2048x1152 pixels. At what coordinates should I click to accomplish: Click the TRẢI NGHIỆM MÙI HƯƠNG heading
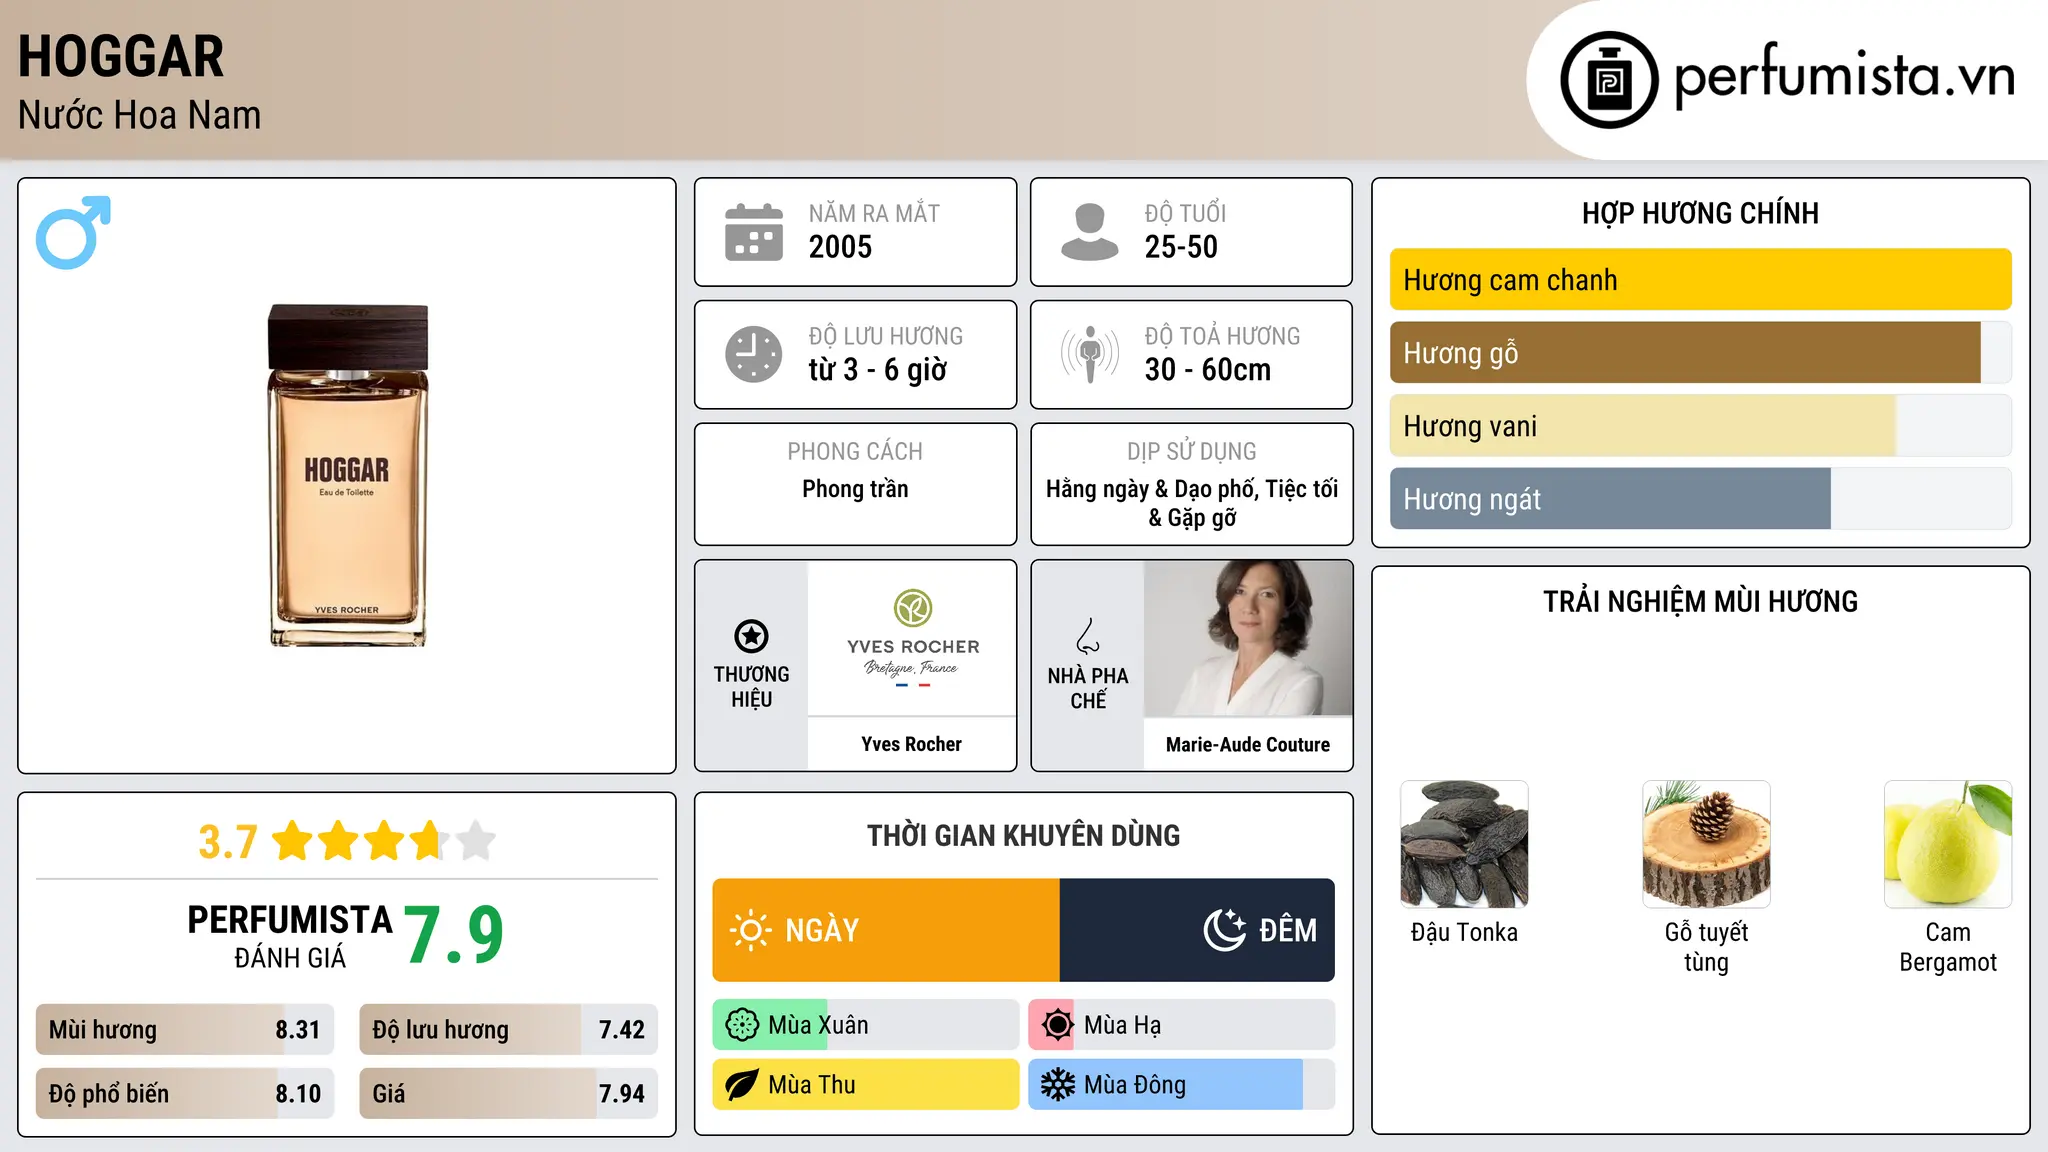pos(1700,601)
